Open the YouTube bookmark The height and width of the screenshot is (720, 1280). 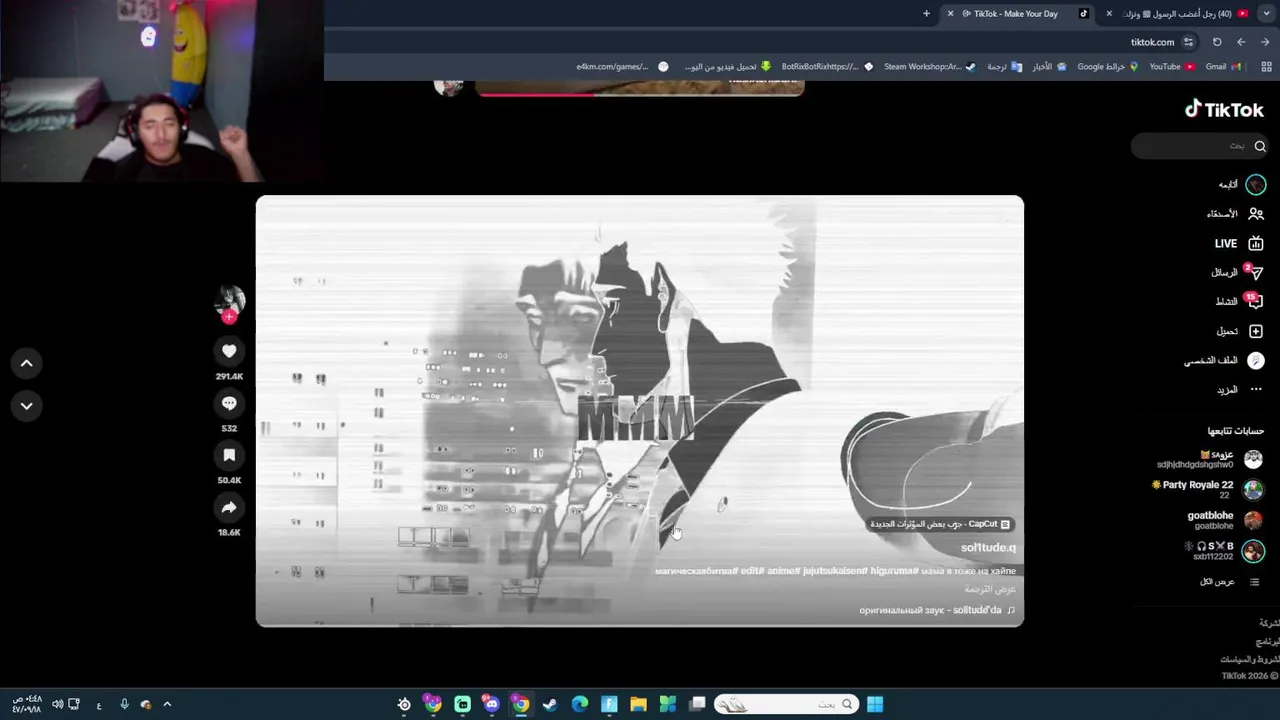coord(1172,67)
